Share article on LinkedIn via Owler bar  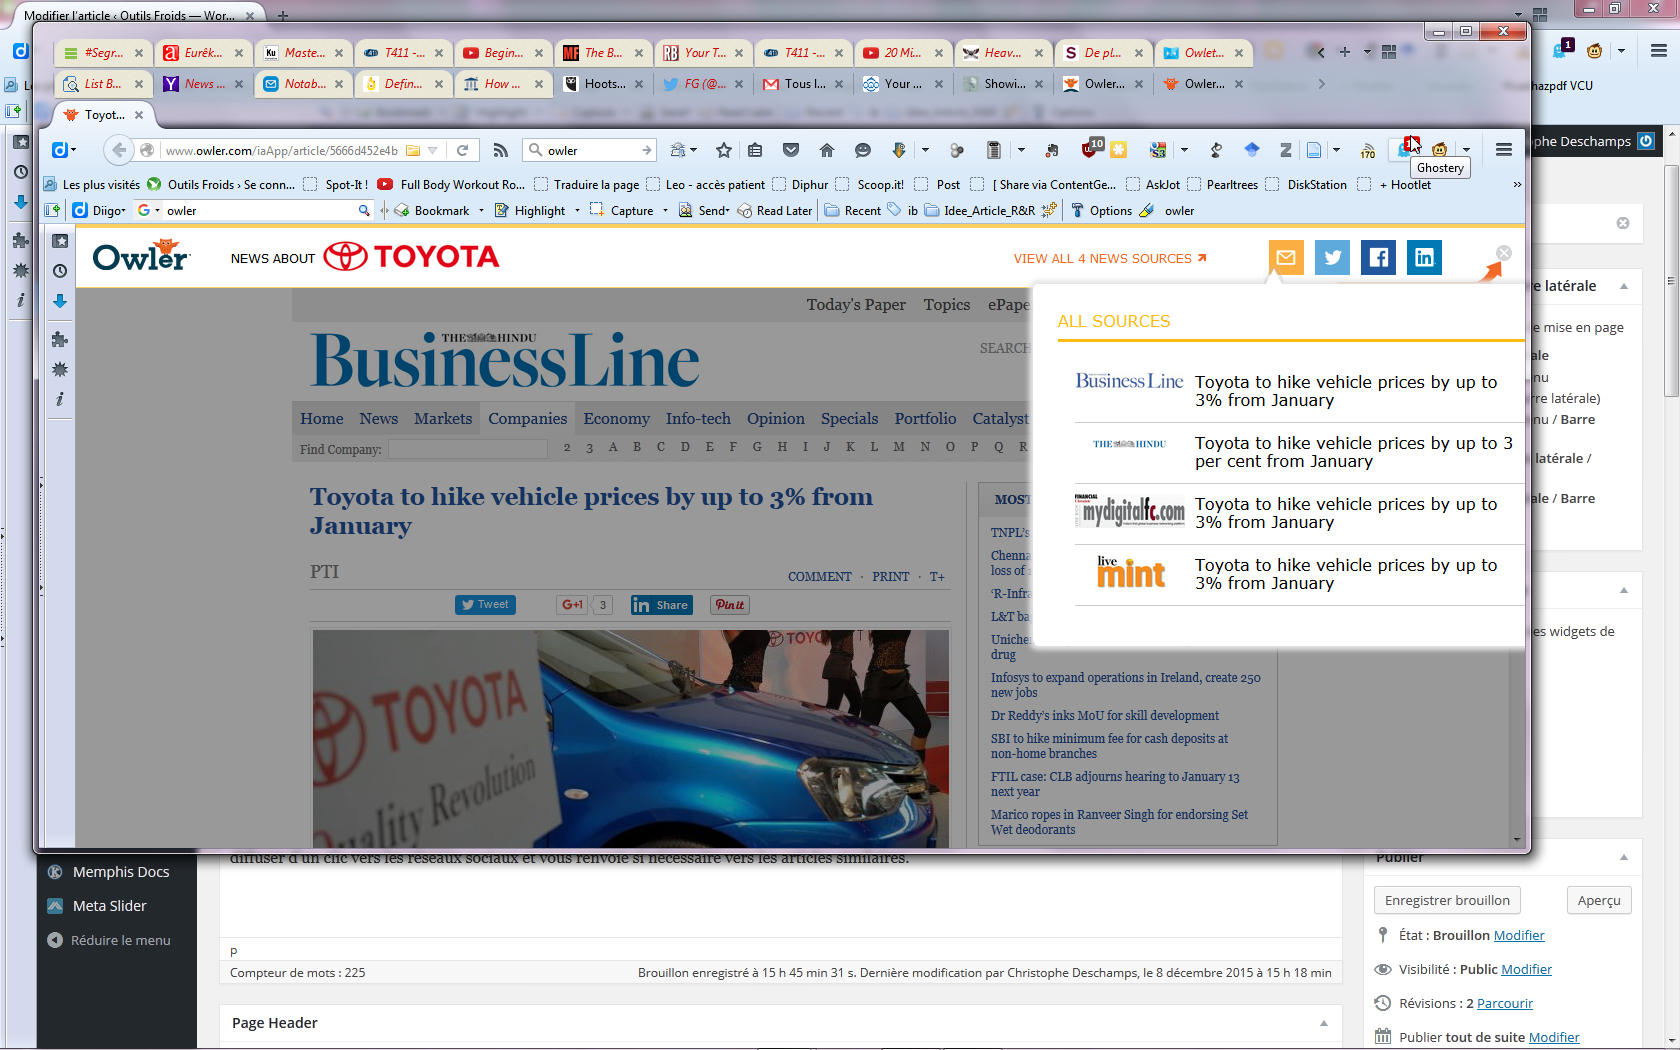1424,258
